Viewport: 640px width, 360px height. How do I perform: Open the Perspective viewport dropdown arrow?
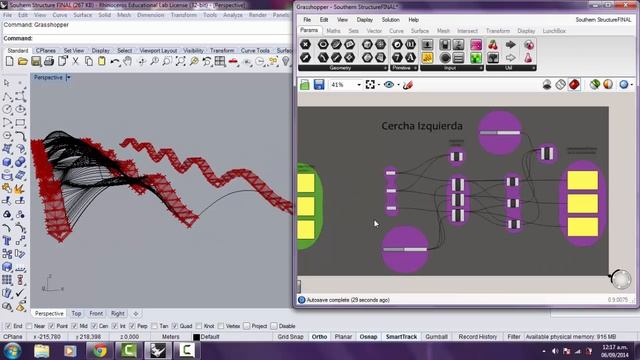68,77
